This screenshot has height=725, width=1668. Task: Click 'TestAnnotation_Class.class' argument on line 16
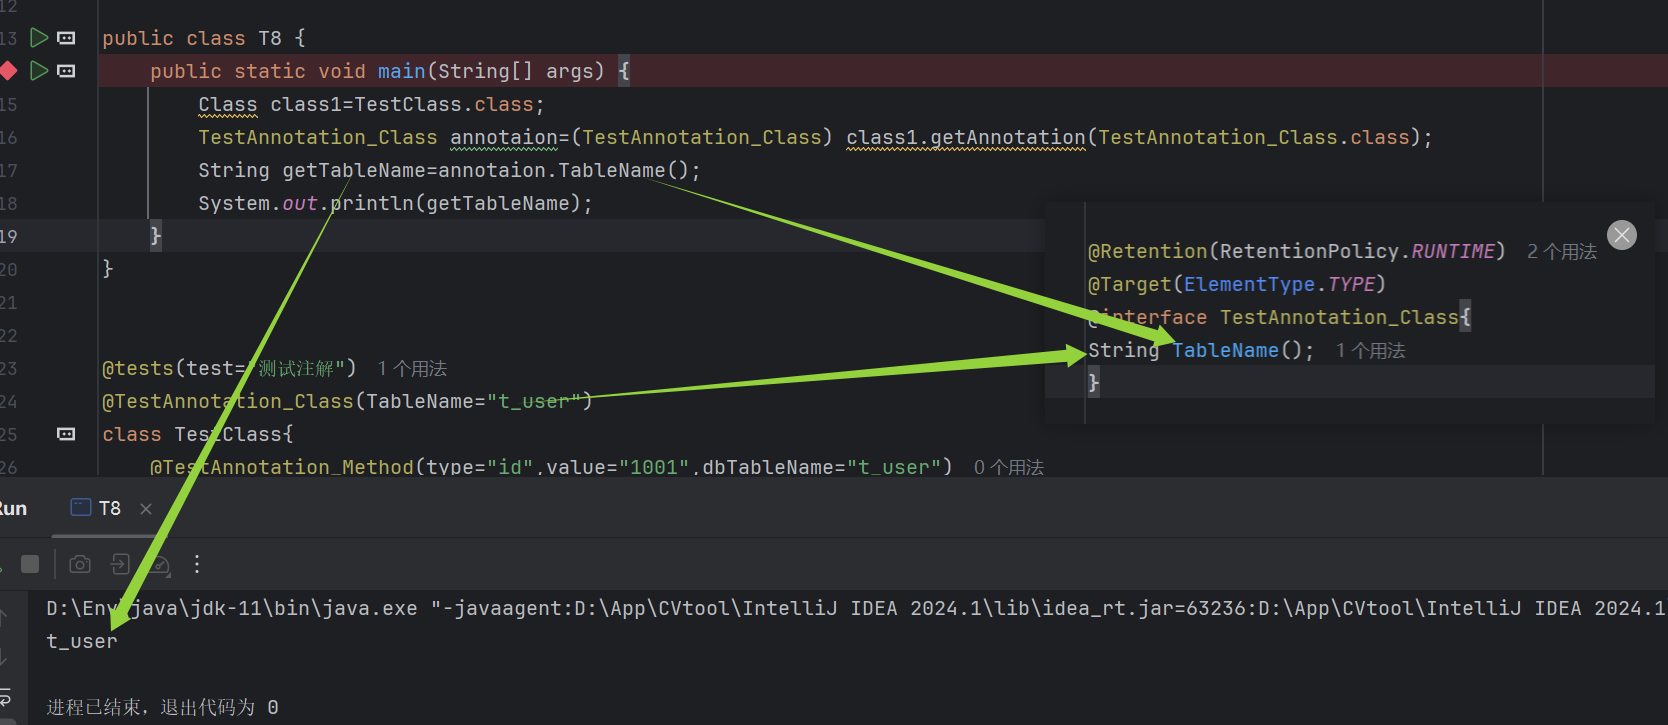pos(1254,137)
